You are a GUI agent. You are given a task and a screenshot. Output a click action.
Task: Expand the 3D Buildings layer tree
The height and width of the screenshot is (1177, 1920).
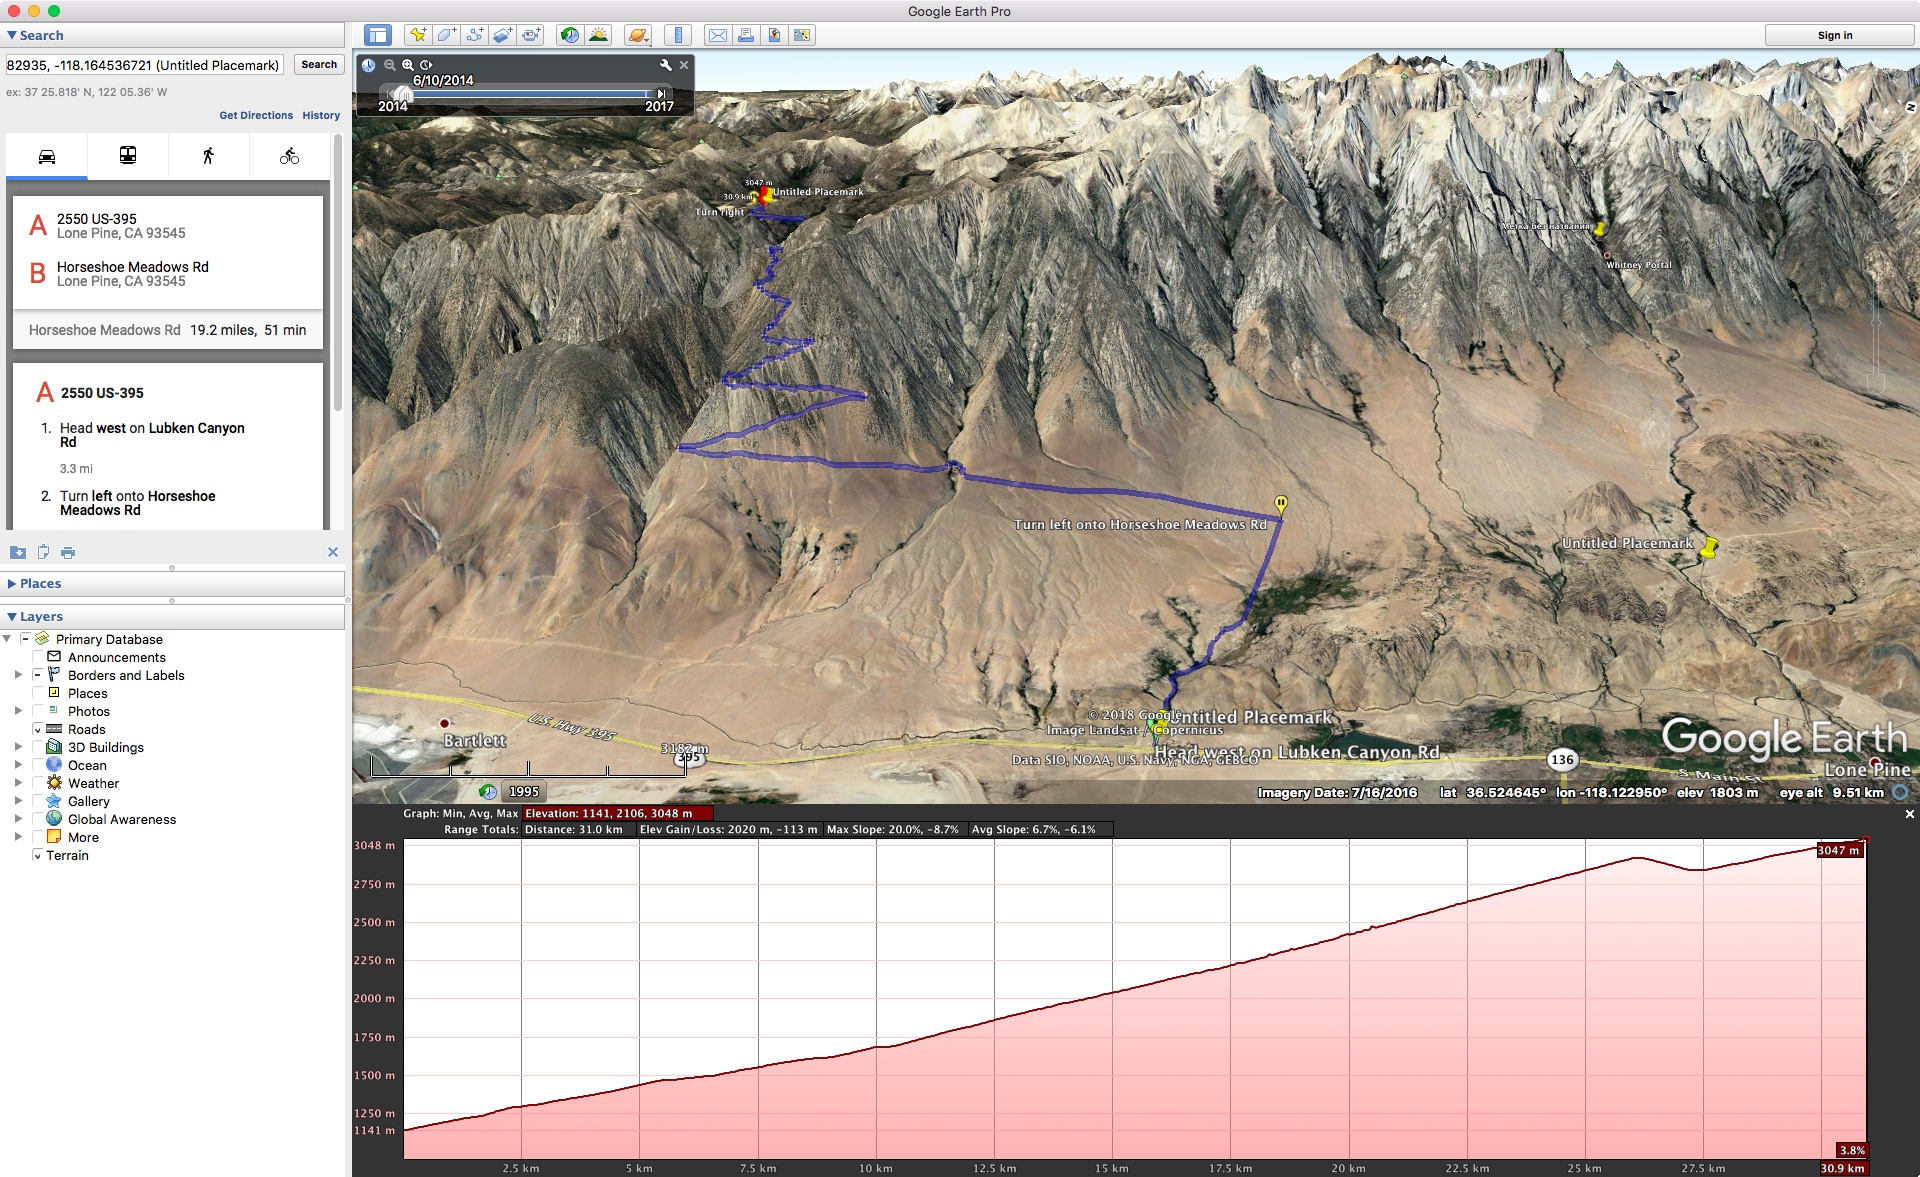[x=18, y=747]
